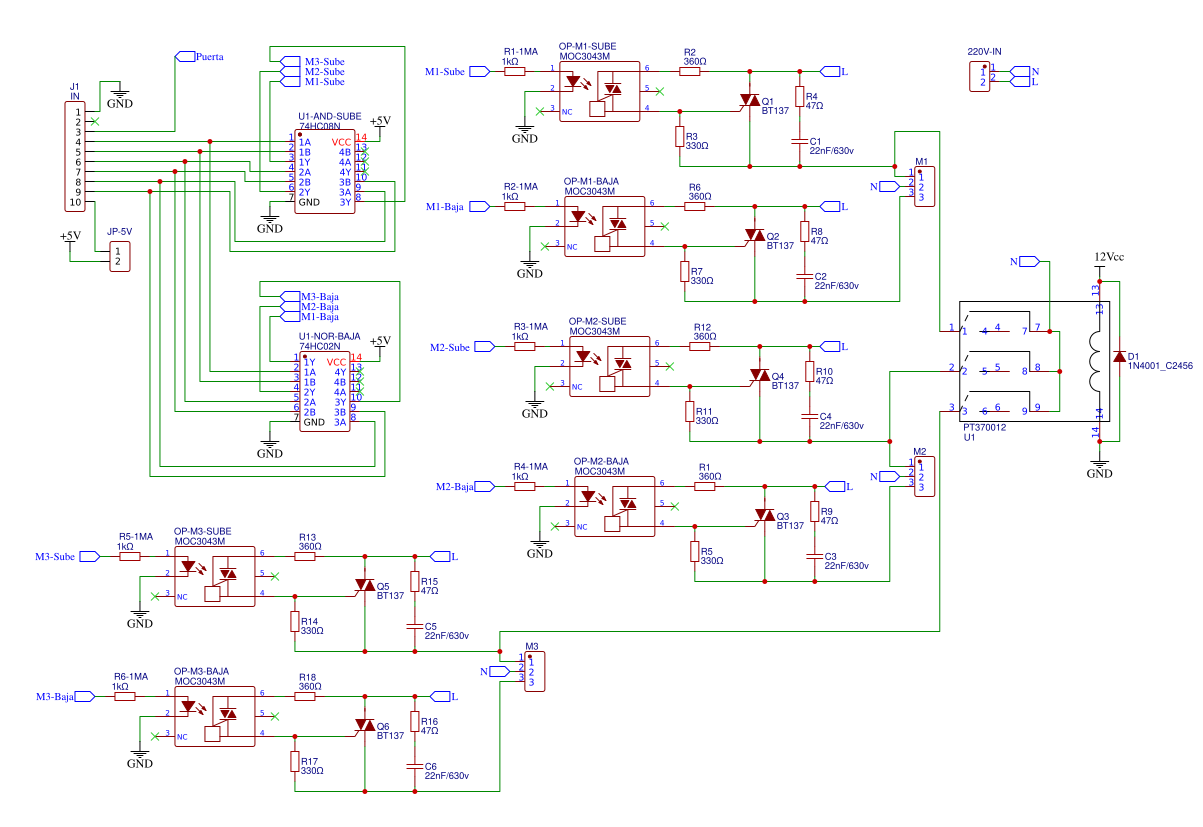Screen dimensions: 1203x827
Task: Select the M3 motor connector symbol
Action: [x=535, y=671]
